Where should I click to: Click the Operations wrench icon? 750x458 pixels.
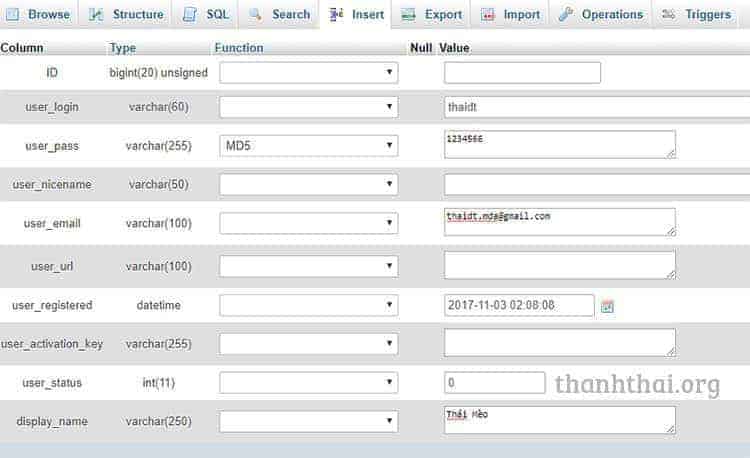566,14
